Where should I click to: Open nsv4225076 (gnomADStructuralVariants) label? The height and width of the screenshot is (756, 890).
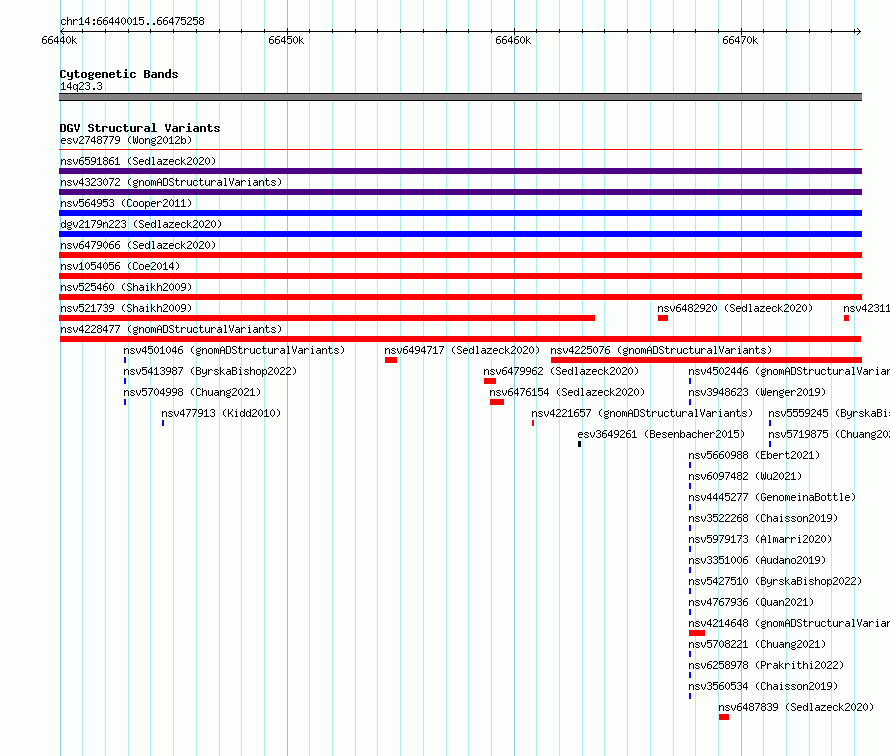(661, 350)
